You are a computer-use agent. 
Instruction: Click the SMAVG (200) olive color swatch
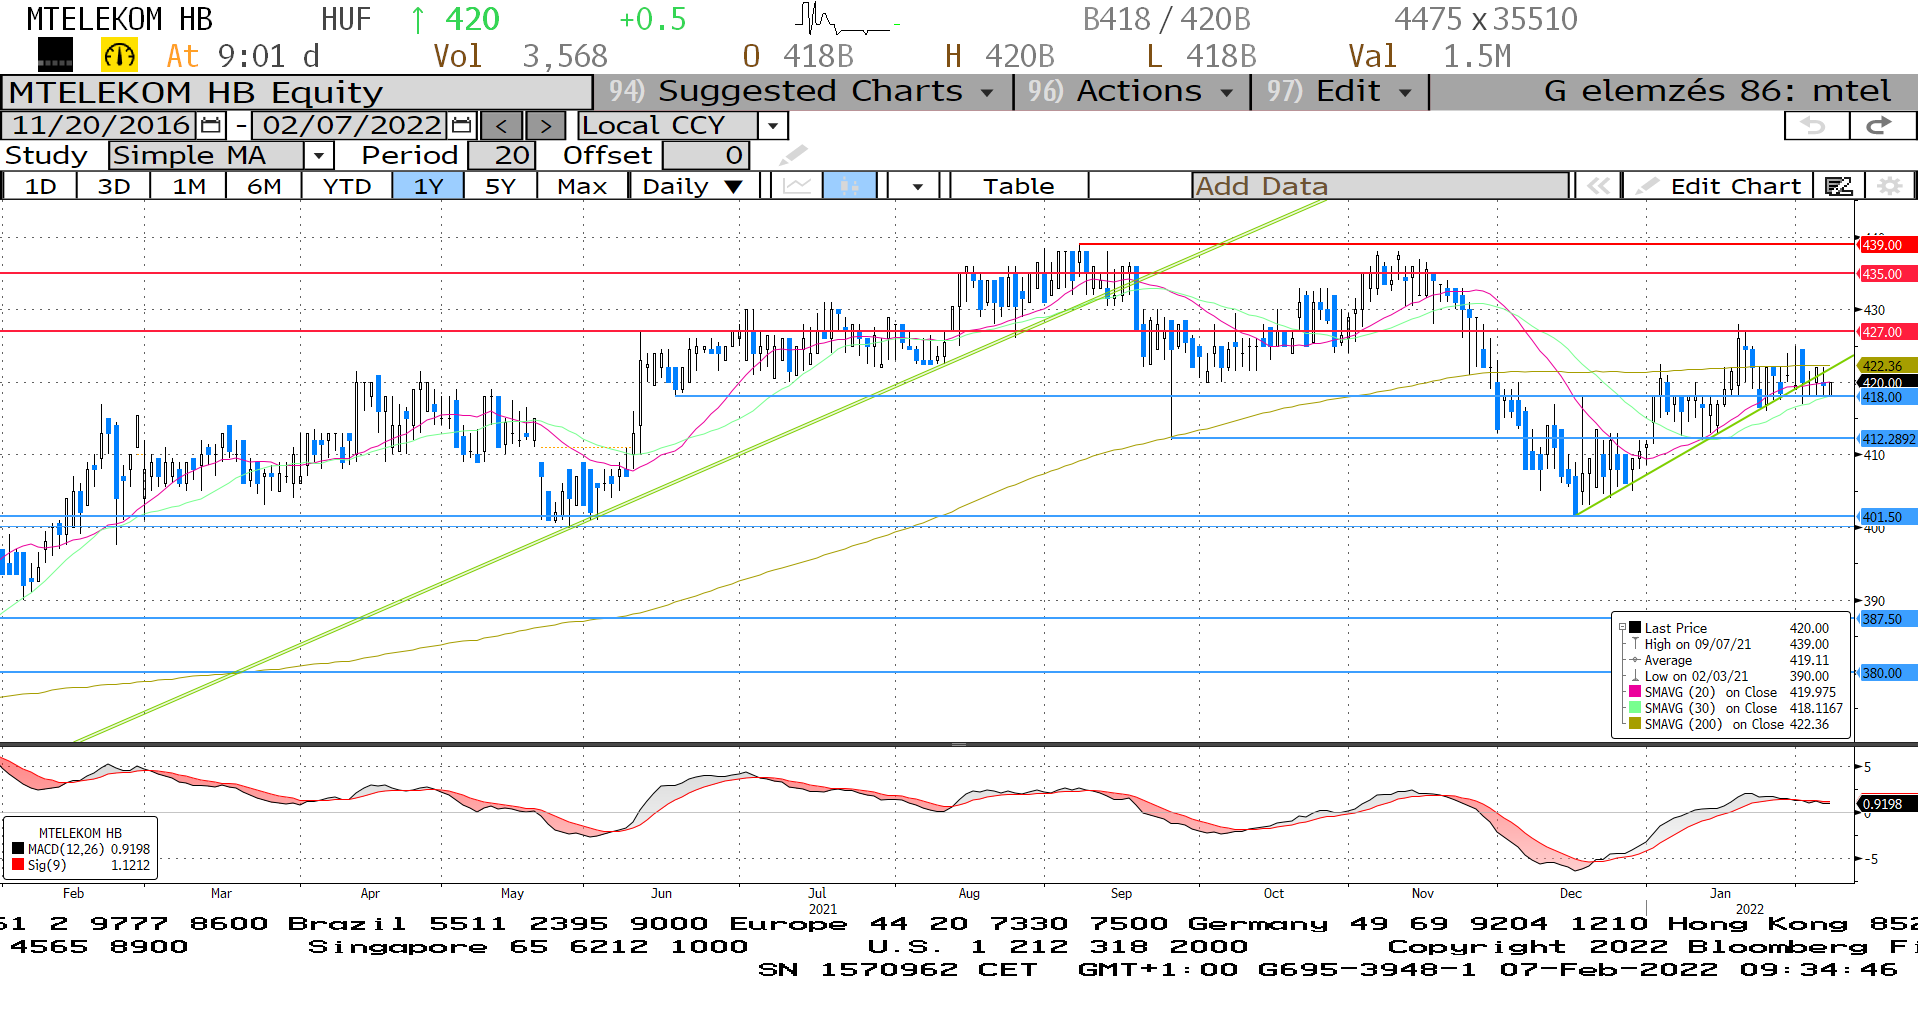[1635, 724]
